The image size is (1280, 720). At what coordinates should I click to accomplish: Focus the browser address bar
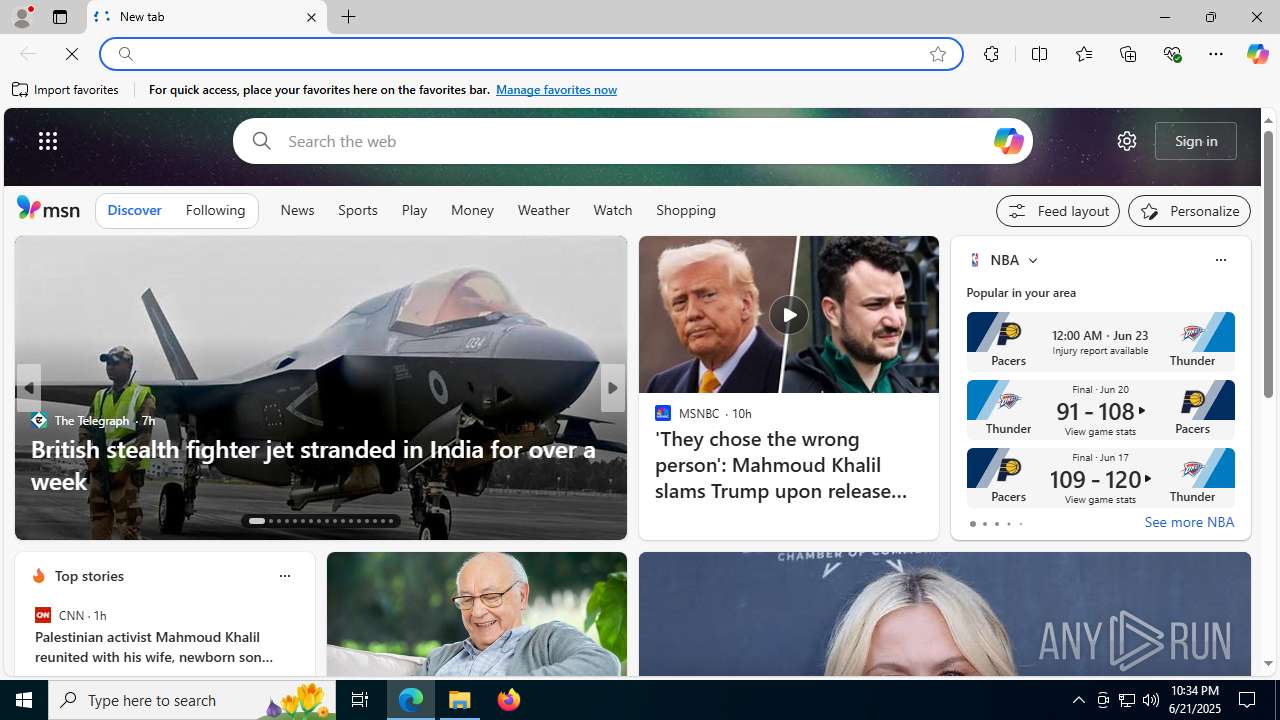(x=530, y=54)
